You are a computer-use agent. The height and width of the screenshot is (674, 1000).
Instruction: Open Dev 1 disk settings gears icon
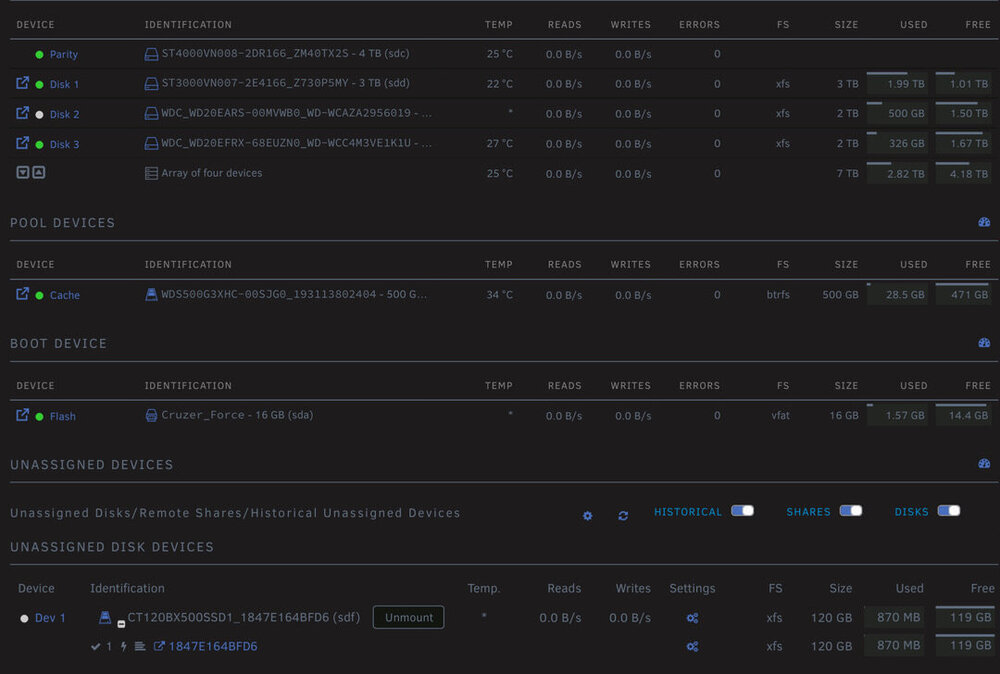pyautogui.click(x=692, y=617)
